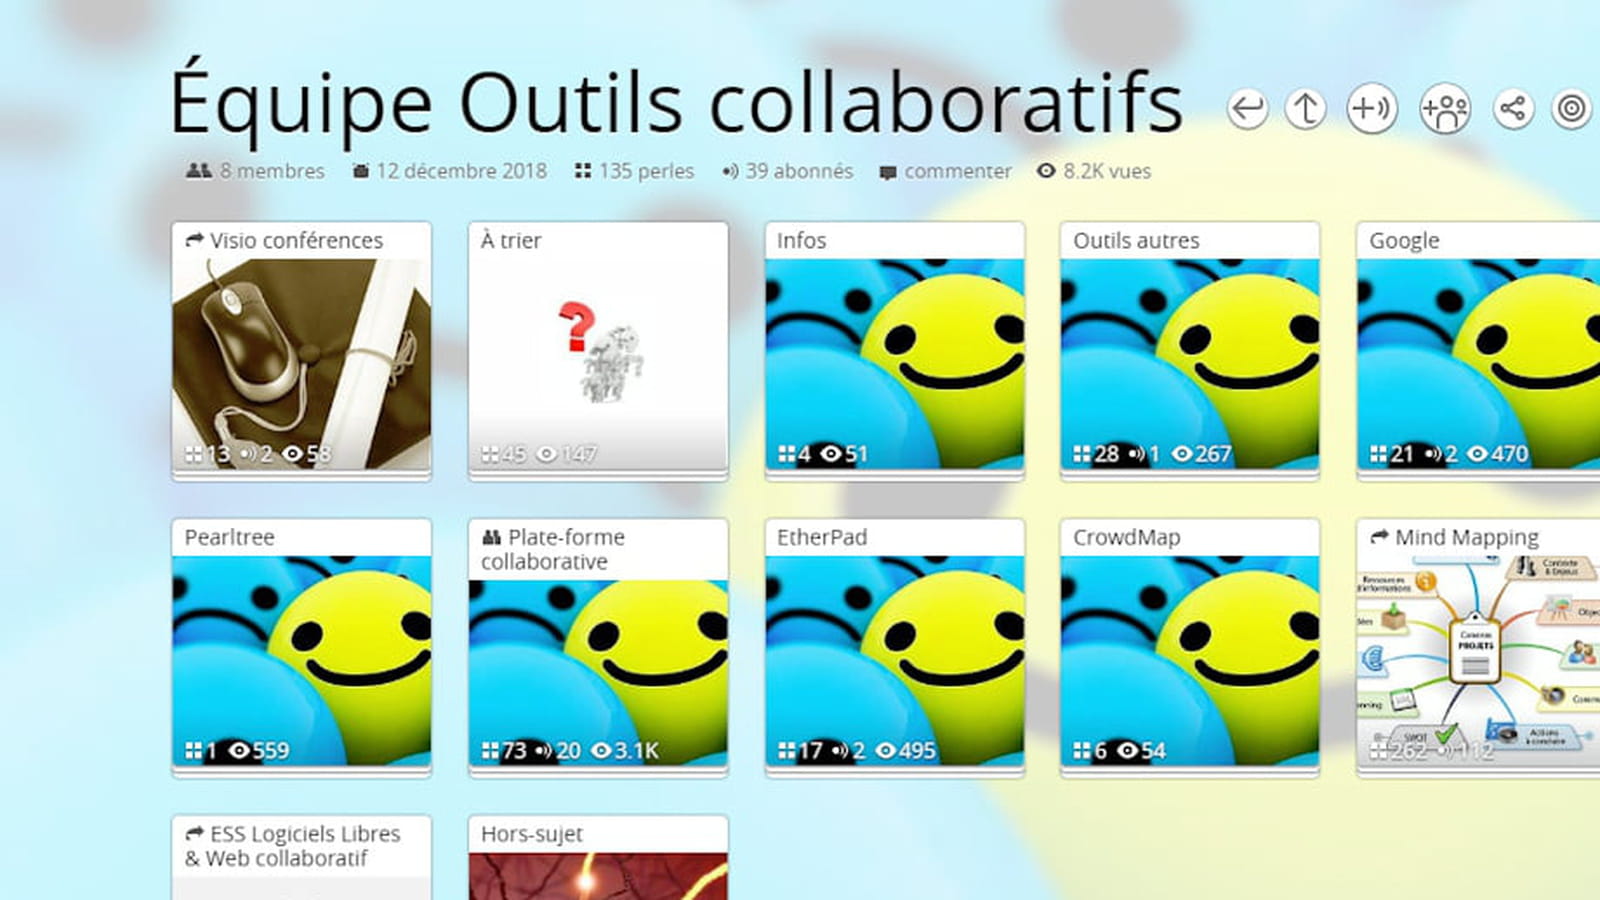The width and height of the screenshot is (1600, 900).
Task: Click the subscribers icon beside 39 abonnés
Action: 730,171
